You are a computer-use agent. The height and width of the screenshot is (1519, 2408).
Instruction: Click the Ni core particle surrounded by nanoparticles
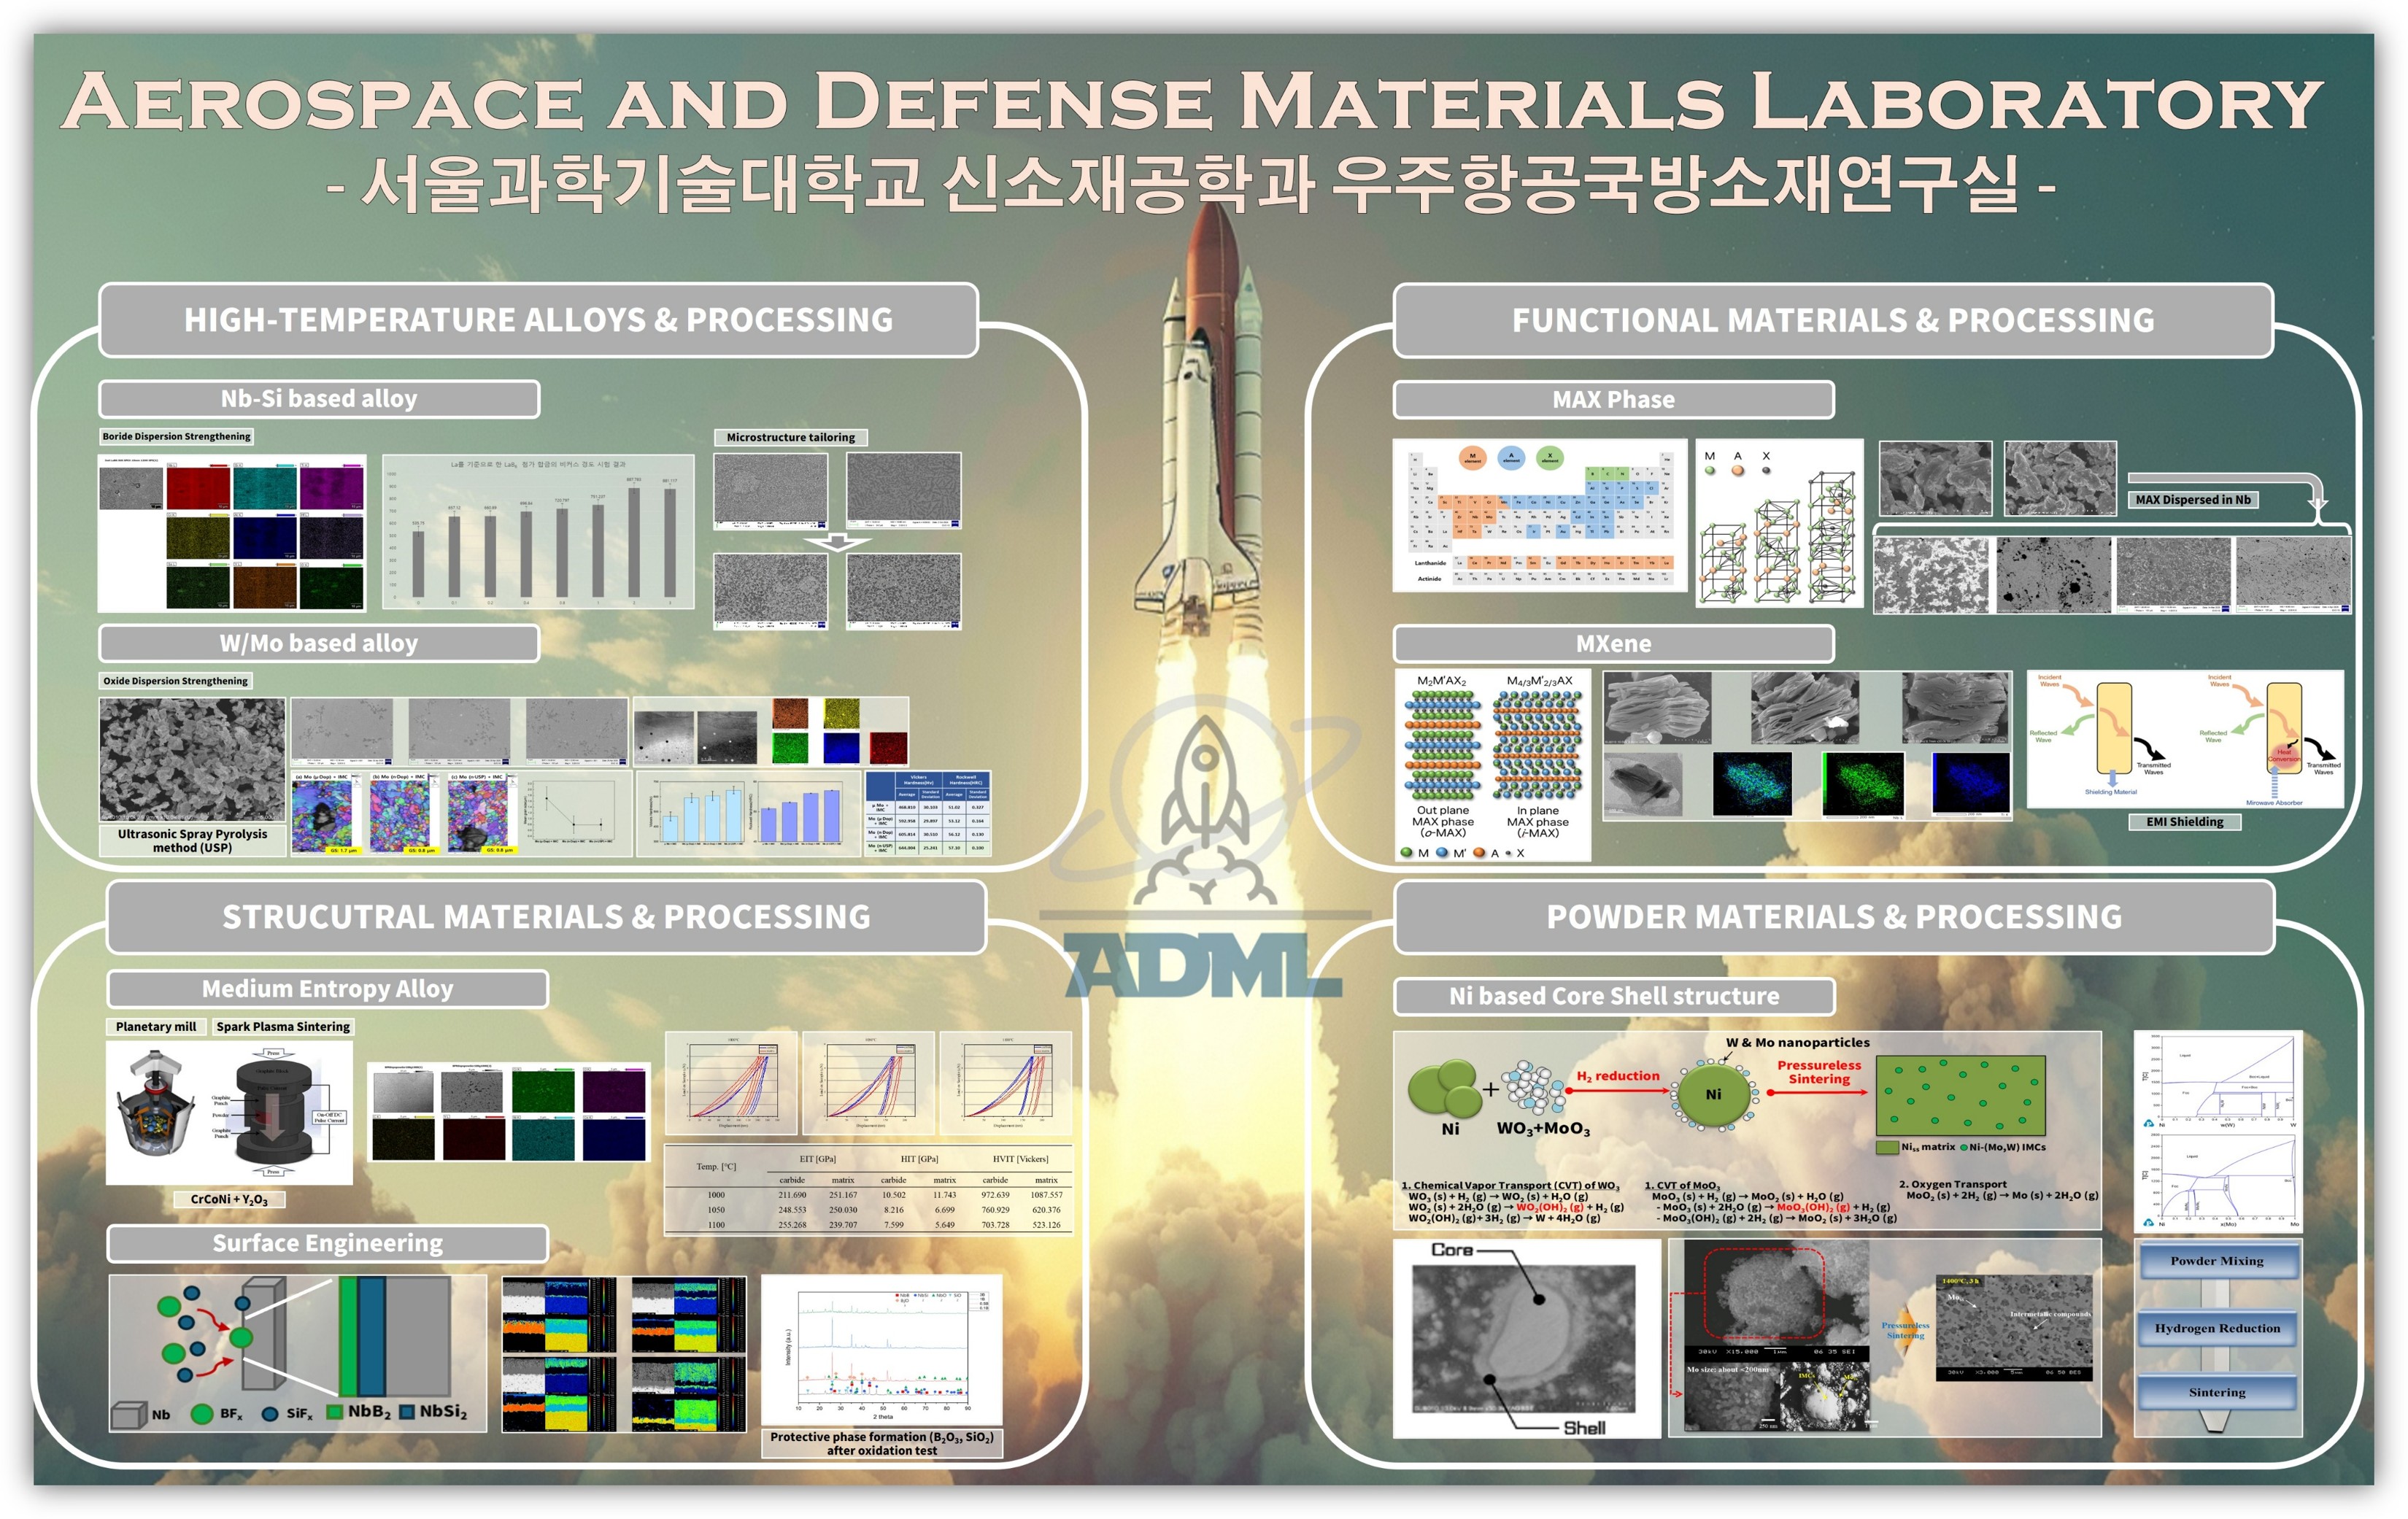point(1713,1094)
